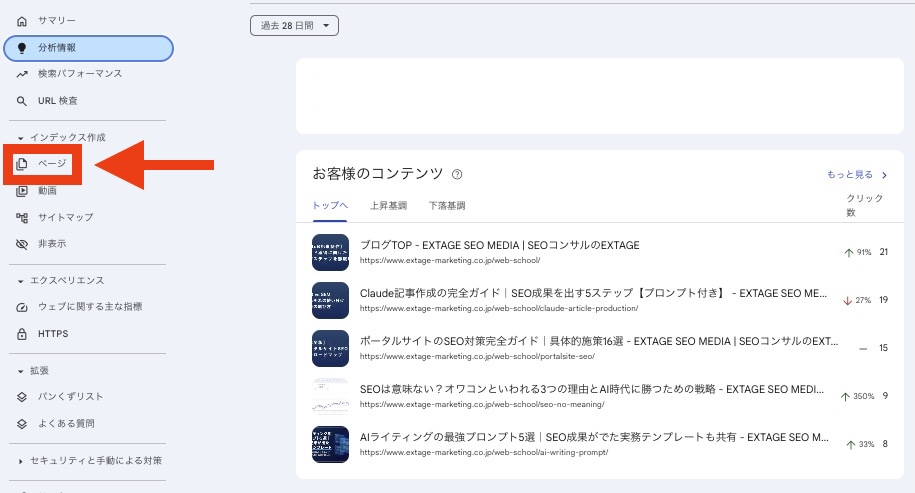Open ウェブに関する主な指標 report
Viewport: 915px width, 493px height.
(88, 307)
